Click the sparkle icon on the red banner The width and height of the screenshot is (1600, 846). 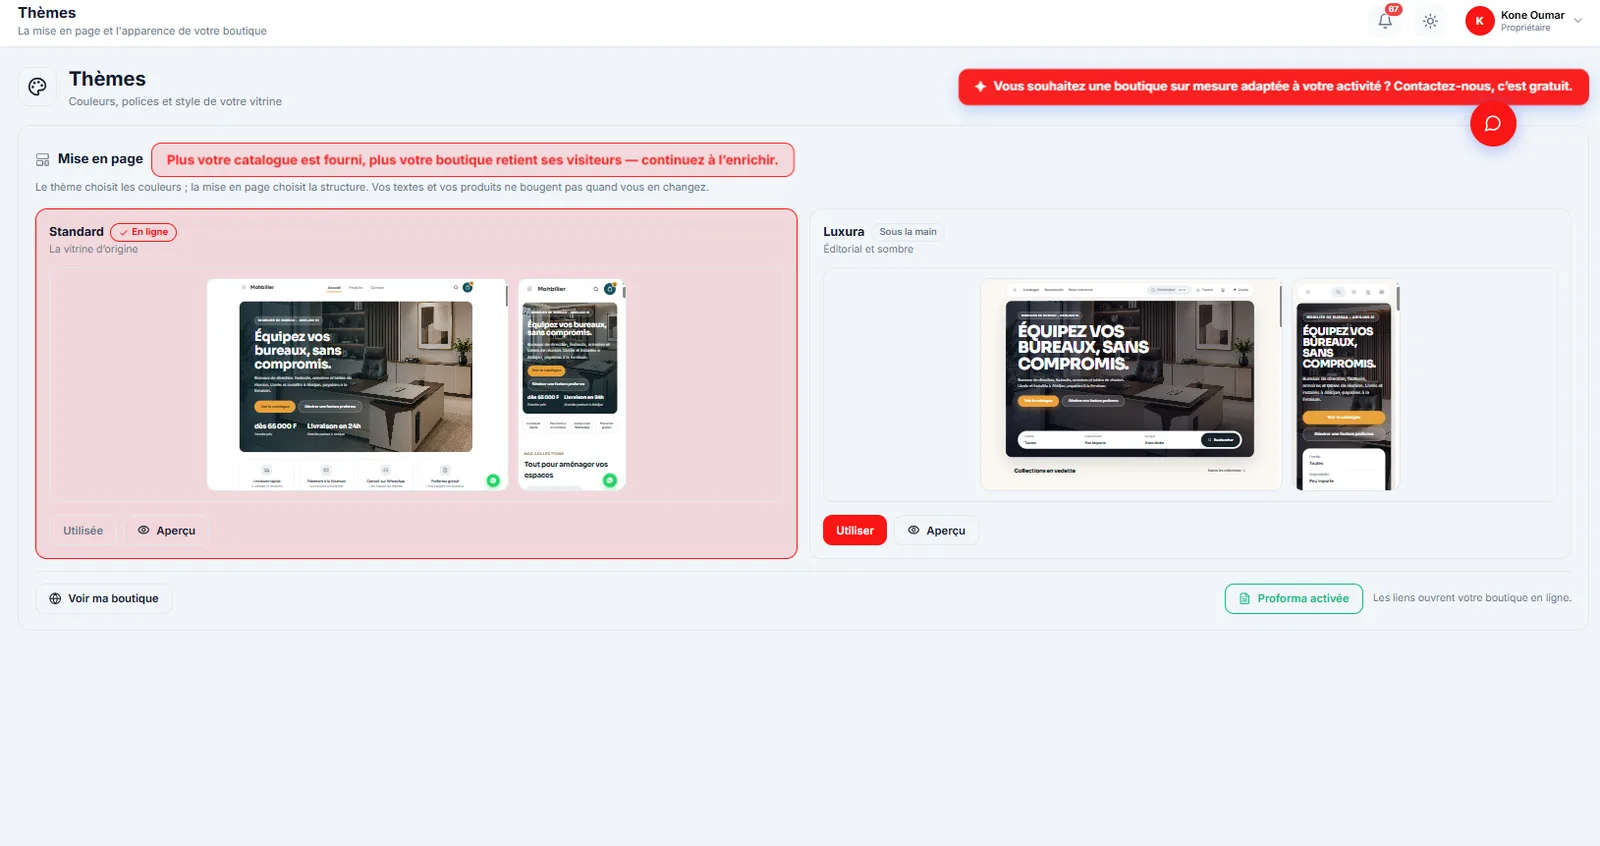click(980, 87)
